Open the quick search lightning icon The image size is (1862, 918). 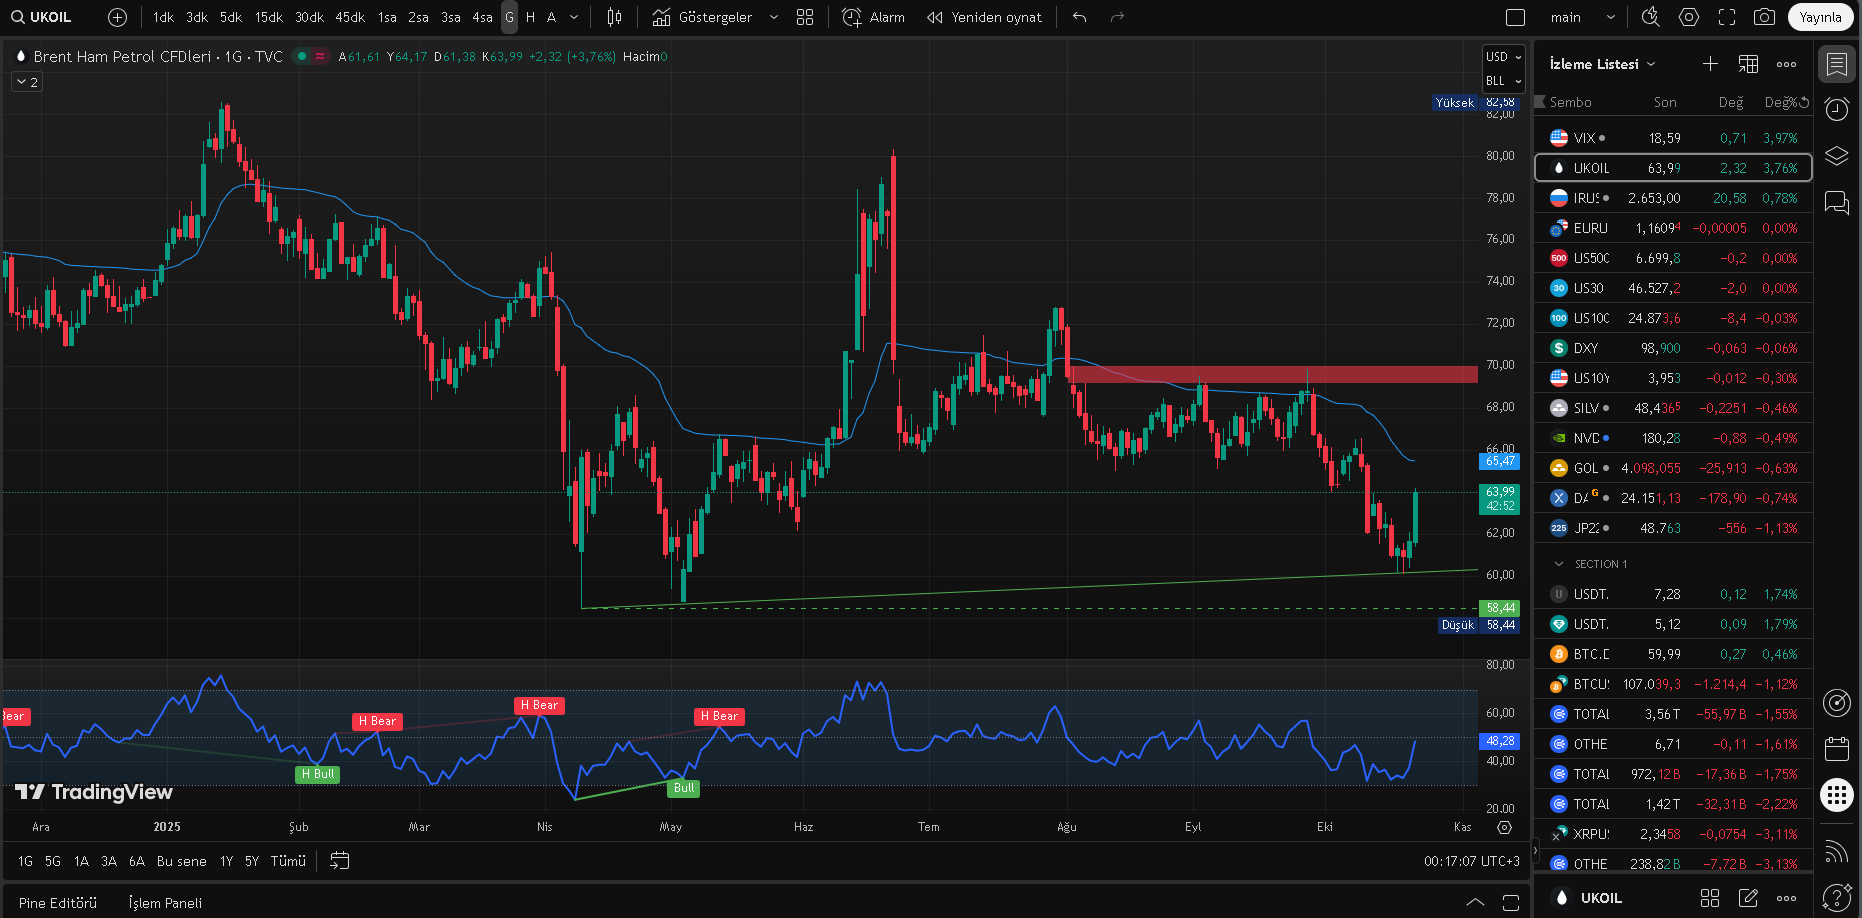[x=1651, y=17]
